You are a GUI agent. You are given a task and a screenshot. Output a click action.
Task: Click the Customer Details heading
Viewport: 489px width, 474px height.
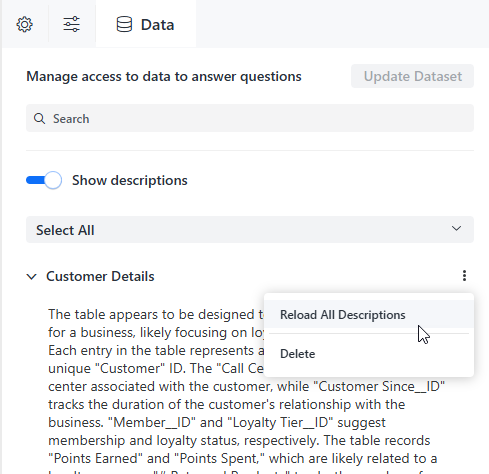(x=100, y=276)
